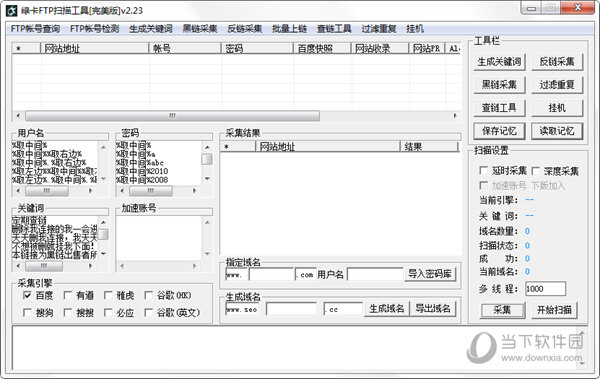Open the 查链工具 menu
This screenshot has width=600, height=379.
pyautogui.click(x=334, y=29)
